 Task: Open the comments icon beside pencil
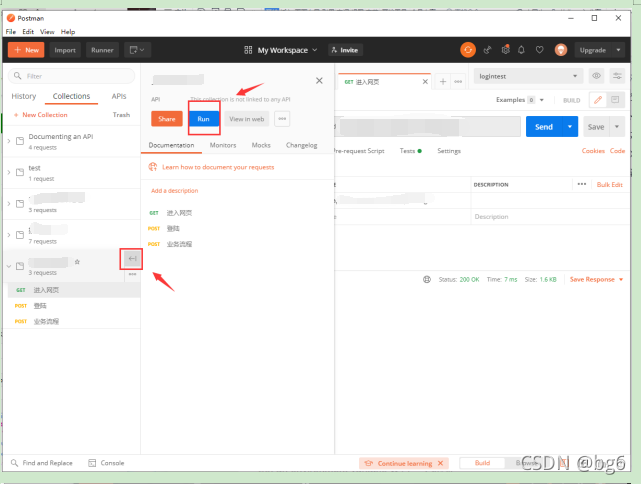615,100
